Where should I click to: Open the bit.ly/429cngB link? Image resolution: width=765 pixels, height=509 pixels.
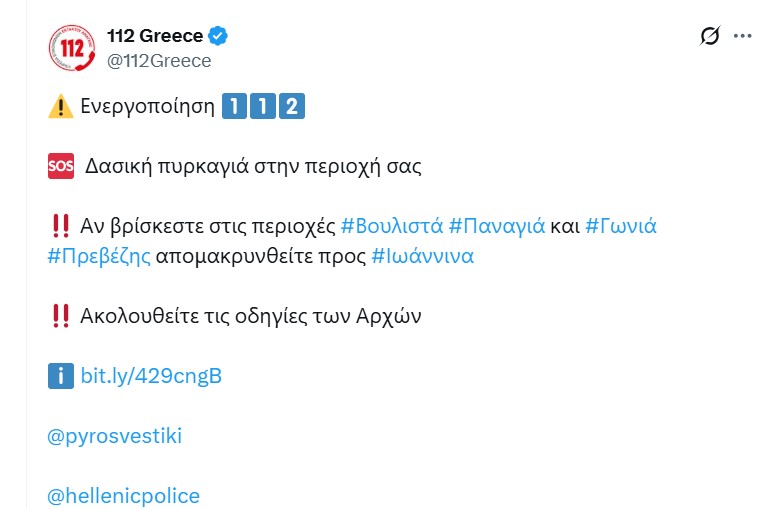click(151, 376)
